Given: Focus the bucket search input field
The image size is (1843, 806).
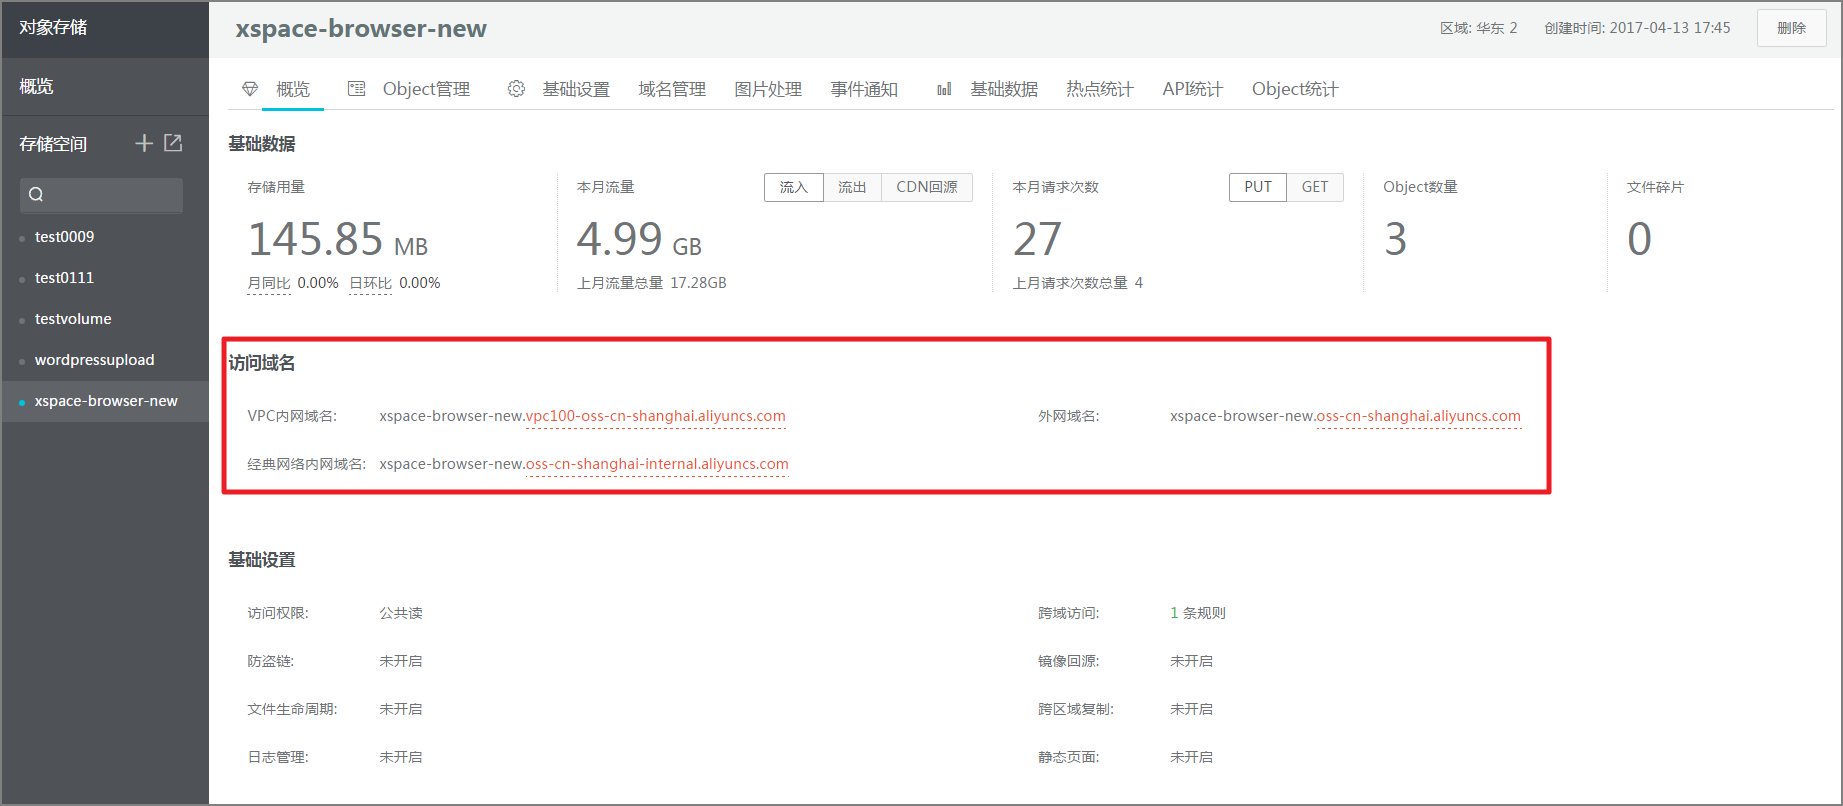Looking at the screenshot, I should click(x=101, y=195).
